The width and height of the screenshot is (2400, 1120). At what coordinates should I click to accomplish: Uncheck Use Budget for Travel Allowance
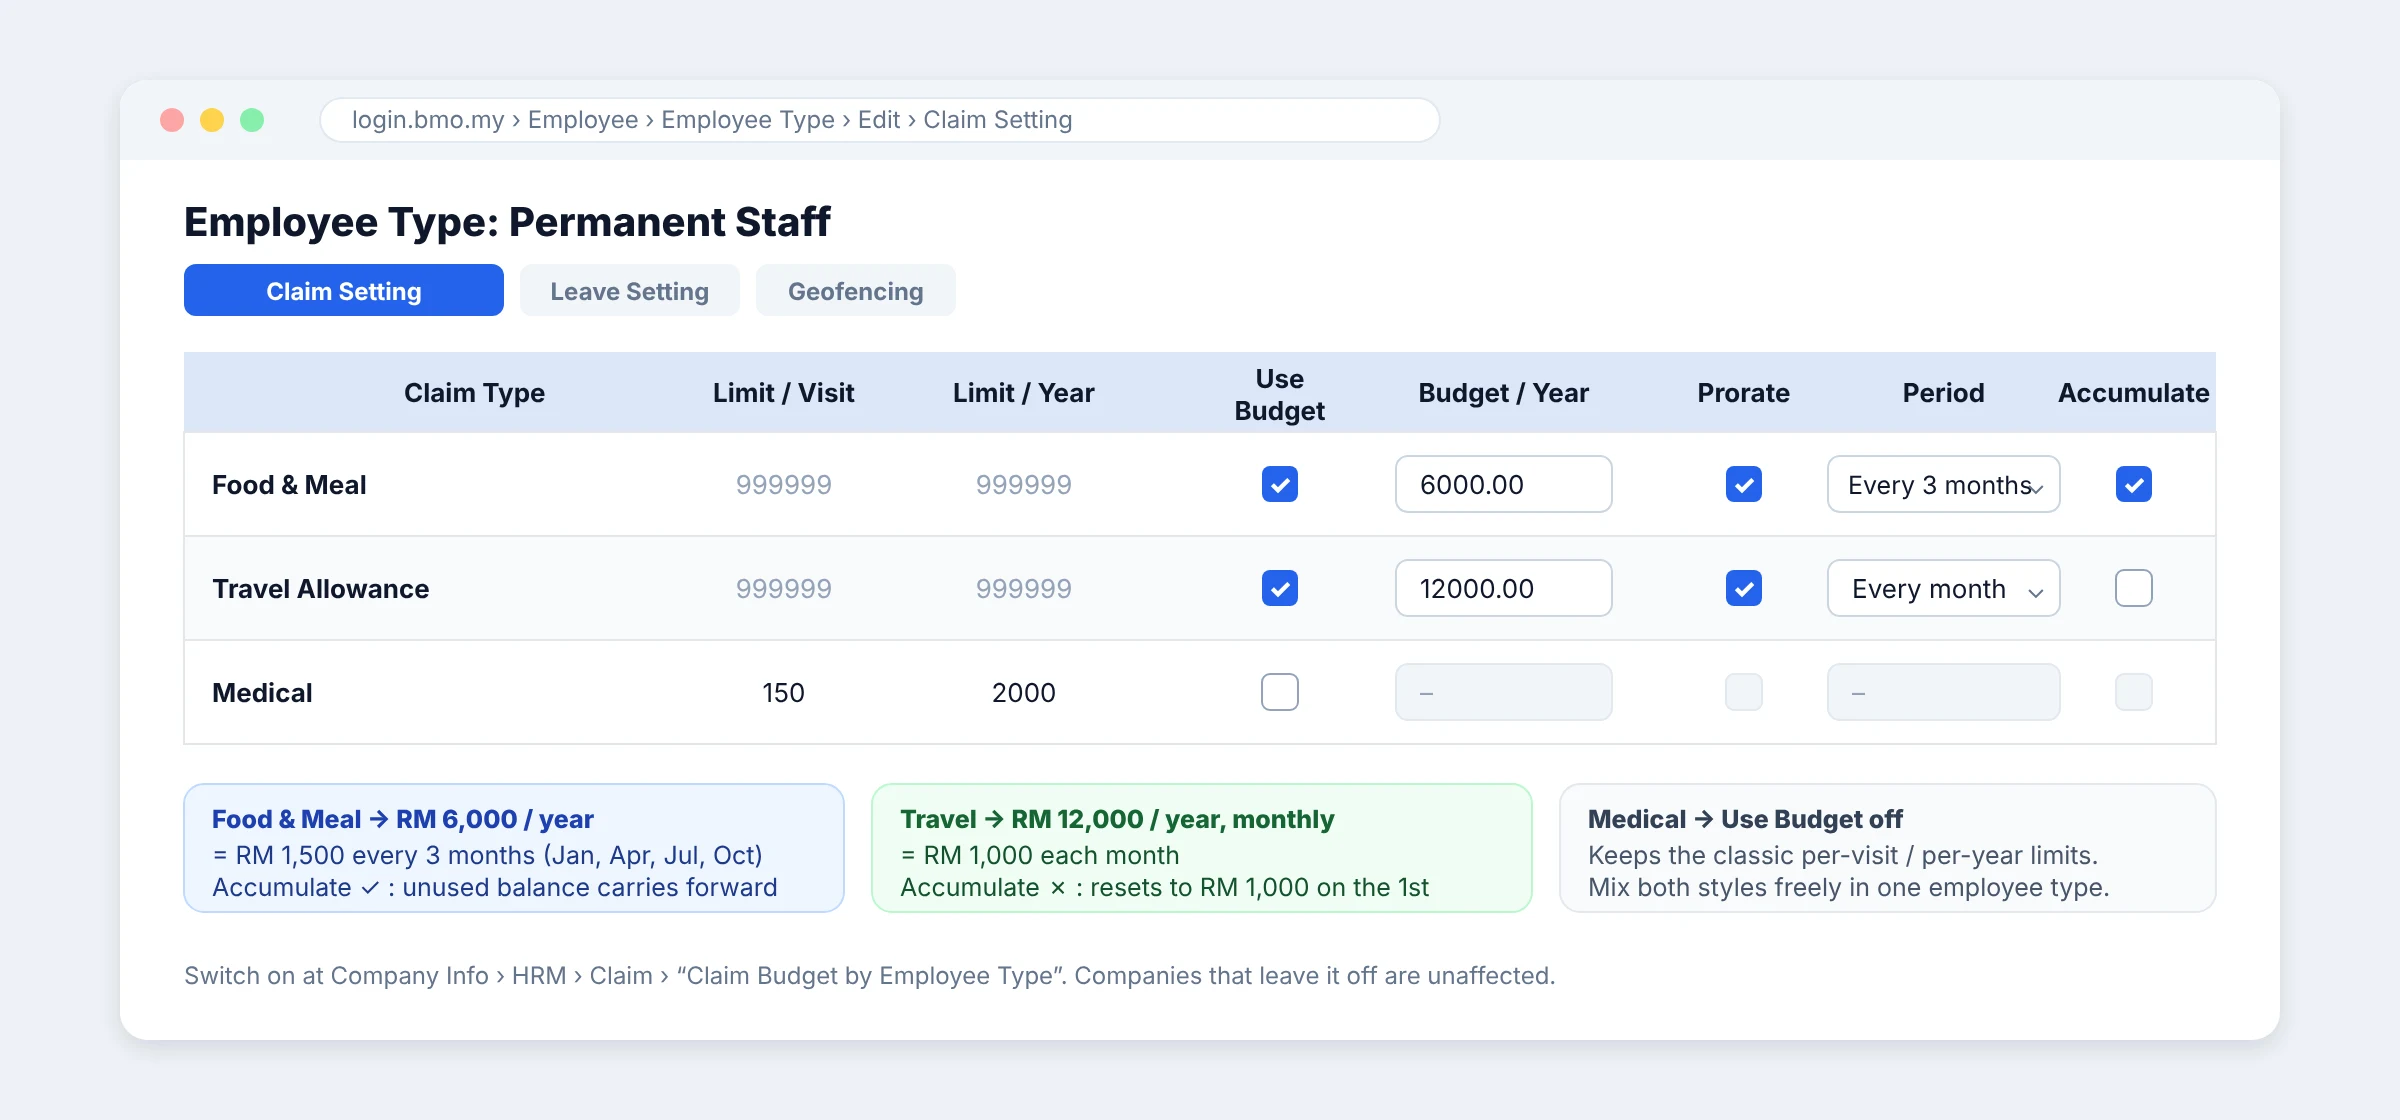coord(1279,588)
